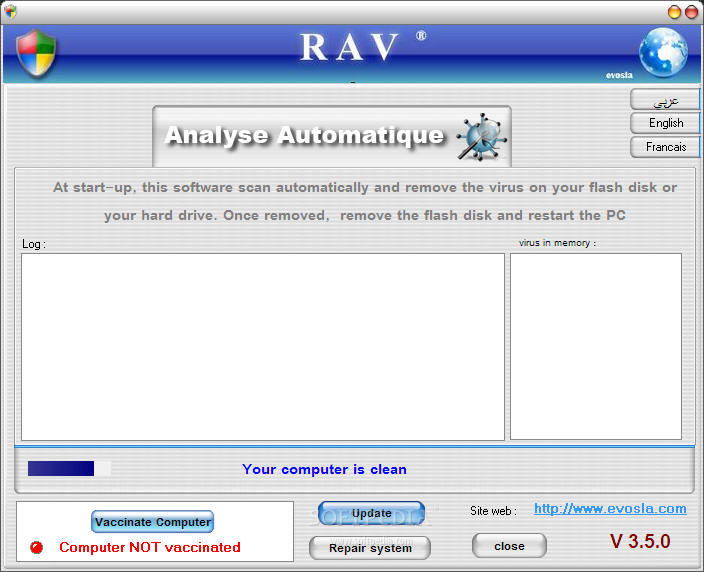The height and width of the screenshot is (572, 704).
Task: Click inside the Log list box
Action: [x=263, y=347]
